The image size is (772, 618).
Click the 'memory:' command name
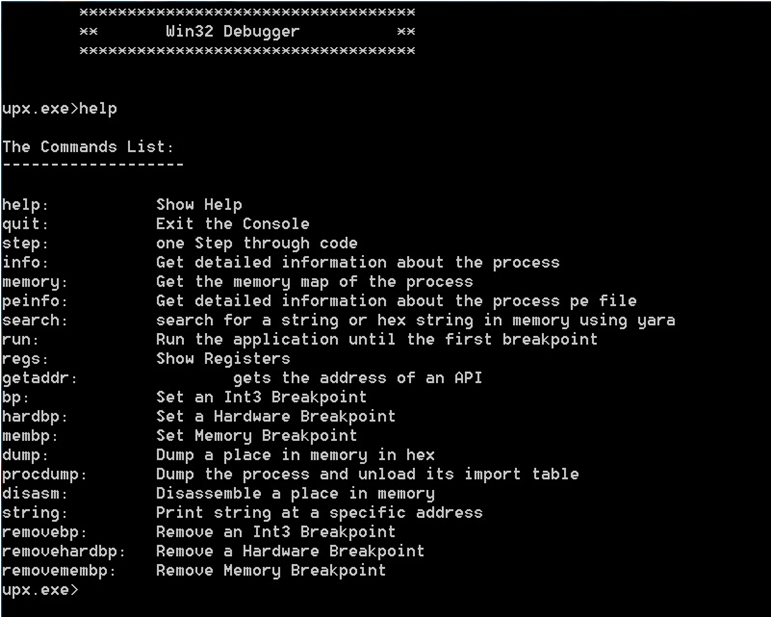[34, 282]
